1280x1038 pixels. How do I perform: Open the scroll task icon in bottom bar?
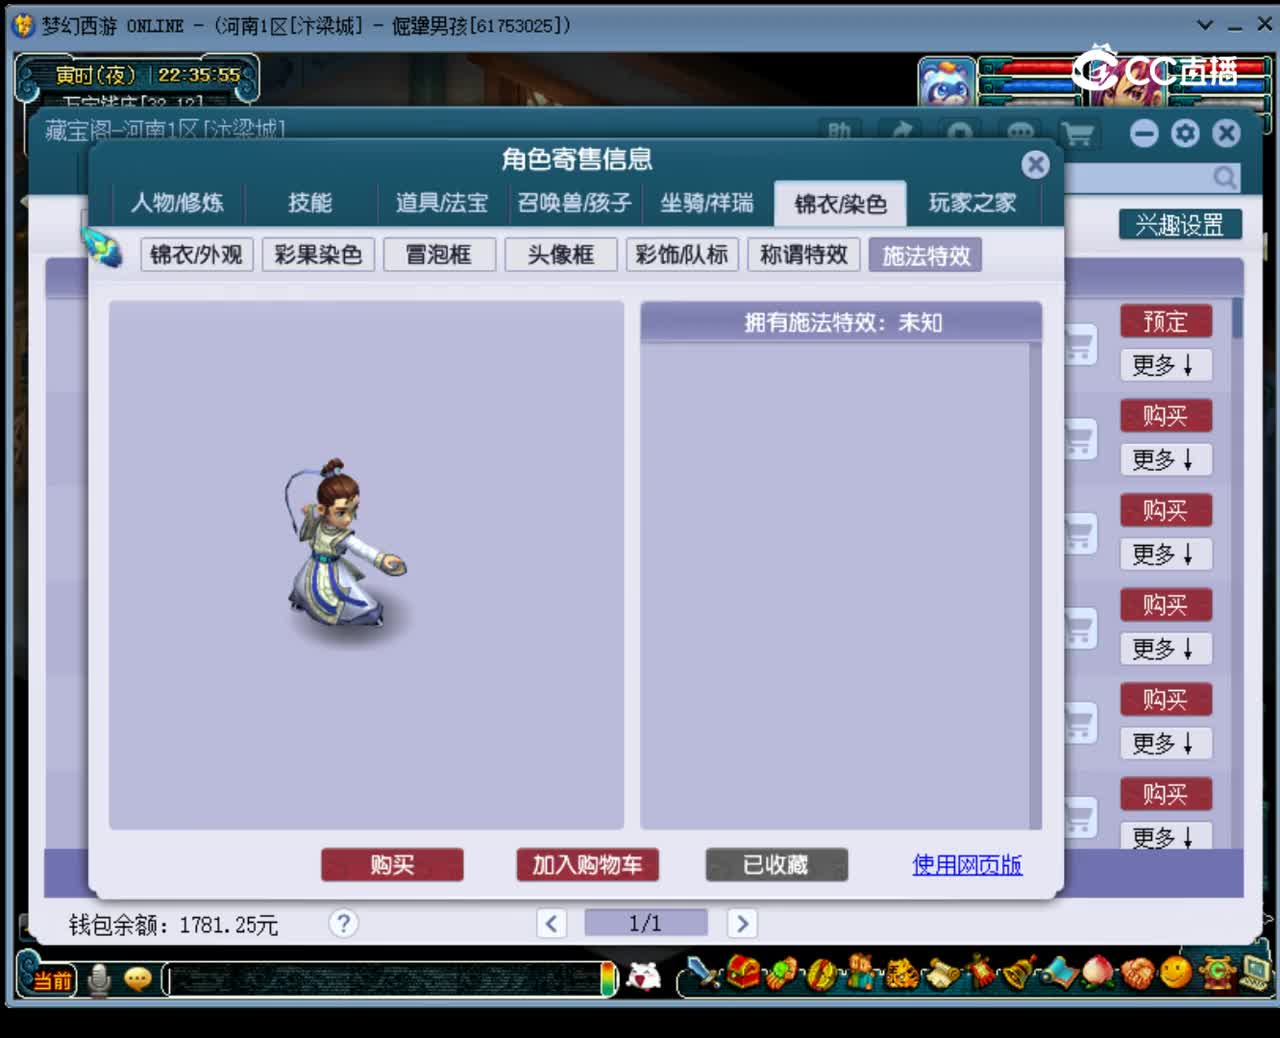coord(941,974)
